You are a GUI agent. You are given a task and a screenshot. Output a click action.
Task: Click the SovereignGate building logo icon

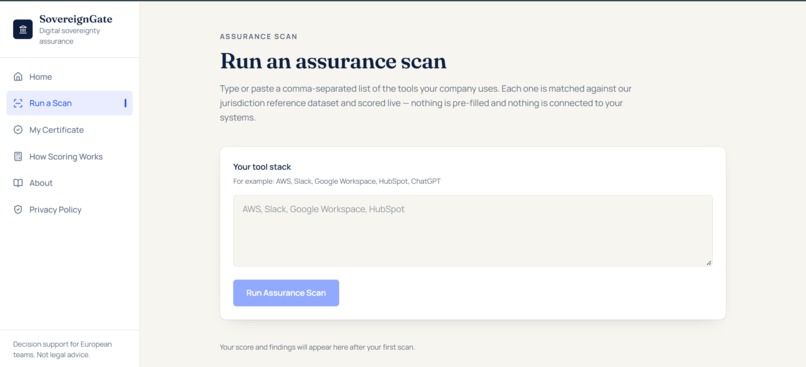coord(23,29)
